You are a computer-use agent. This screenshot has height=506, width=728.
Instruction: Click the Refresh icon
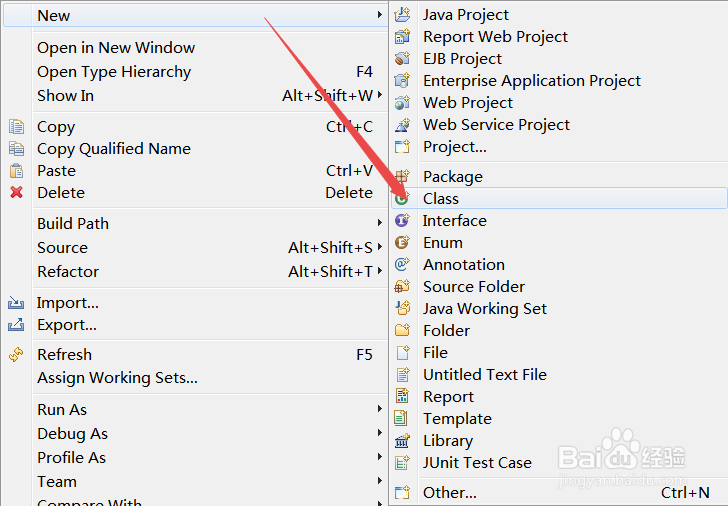(x=16, y=355)
